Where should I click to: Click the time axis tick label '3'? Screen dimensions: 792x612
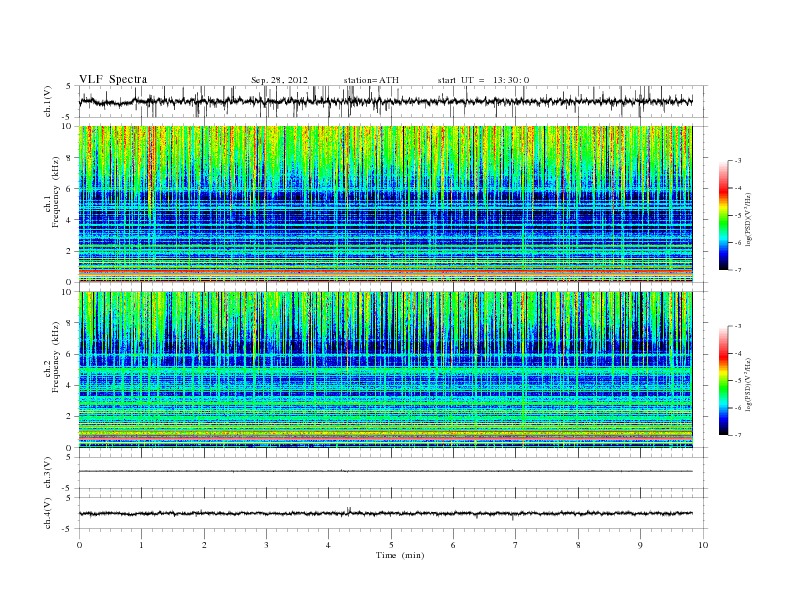pos(266,545)
